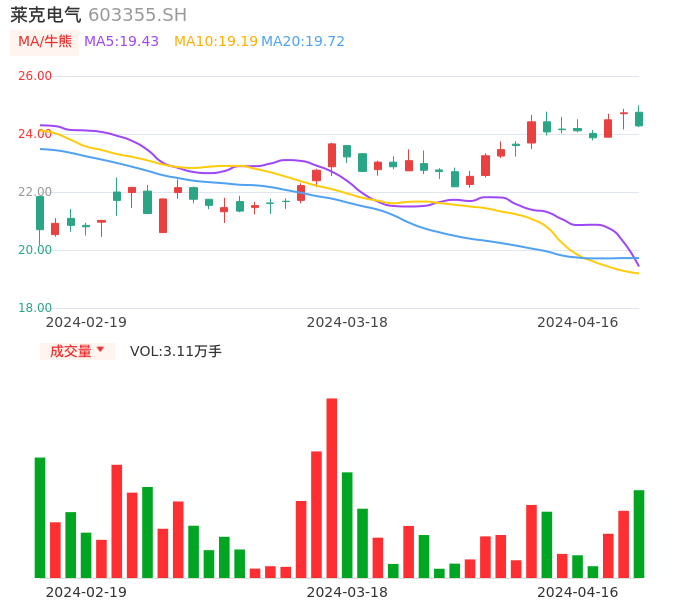Open the MA/牛熊 indicator selector
The image size is (686, 606).
(x=45, y=42)
